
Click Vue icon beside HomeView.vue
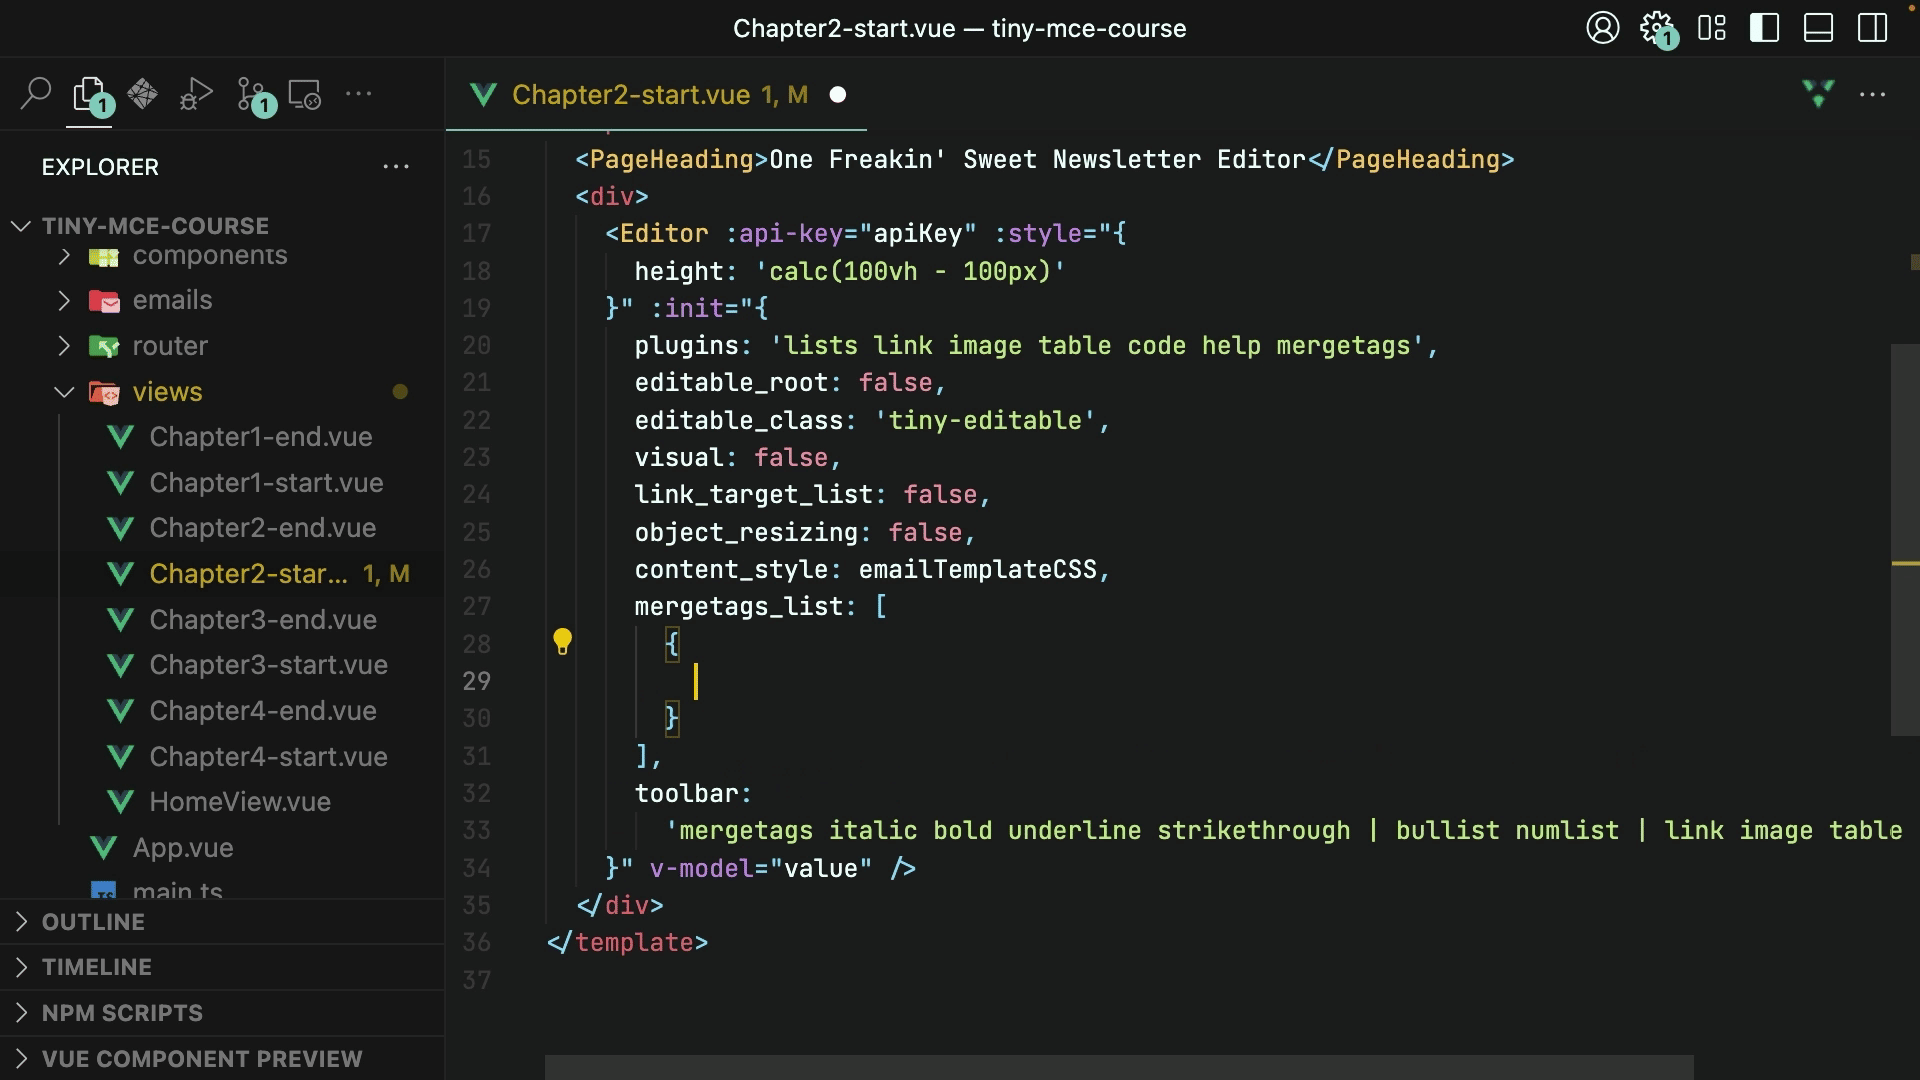(x=120, y=802)
